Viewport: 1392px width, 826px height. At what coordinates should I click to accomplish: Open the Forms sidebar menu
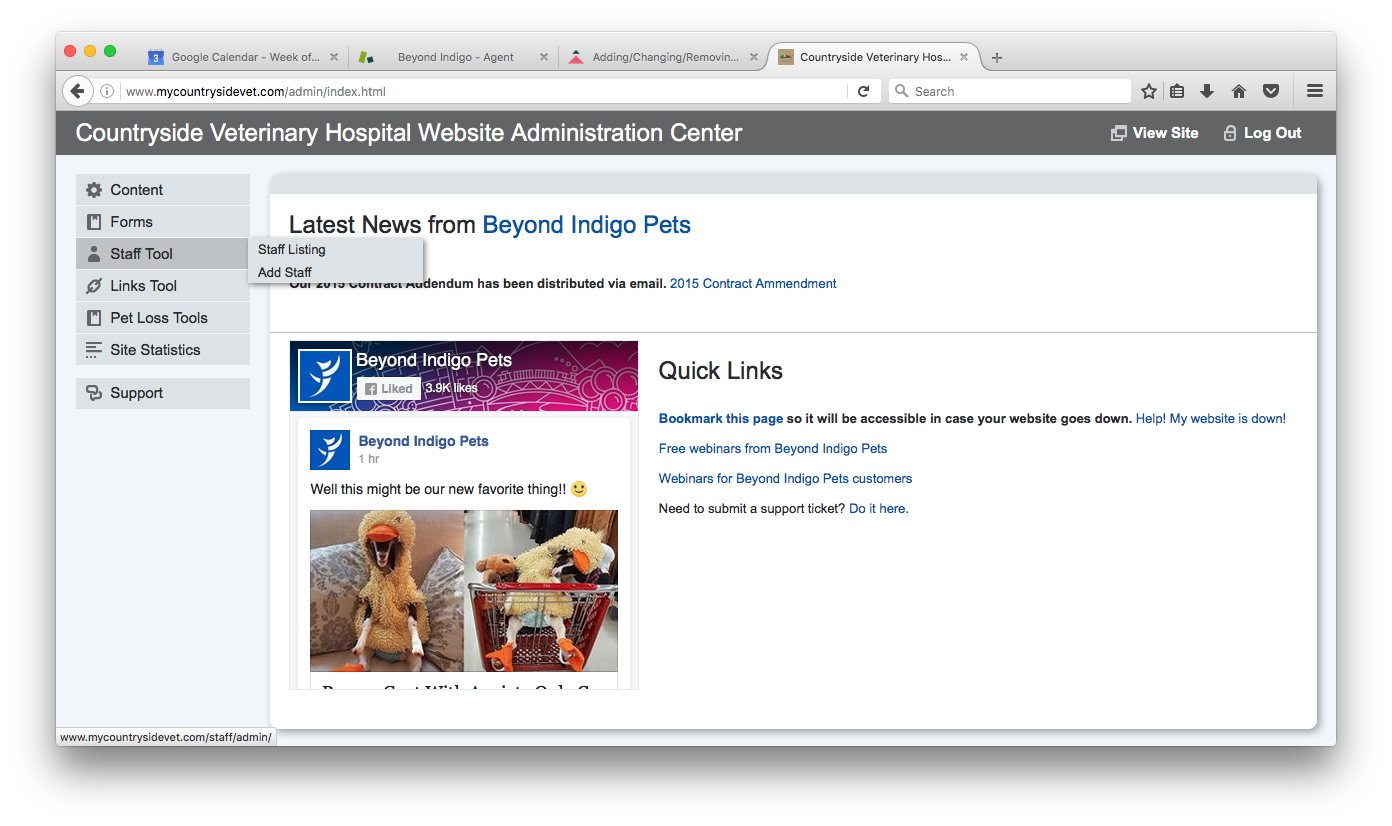[x=163, y=222]
